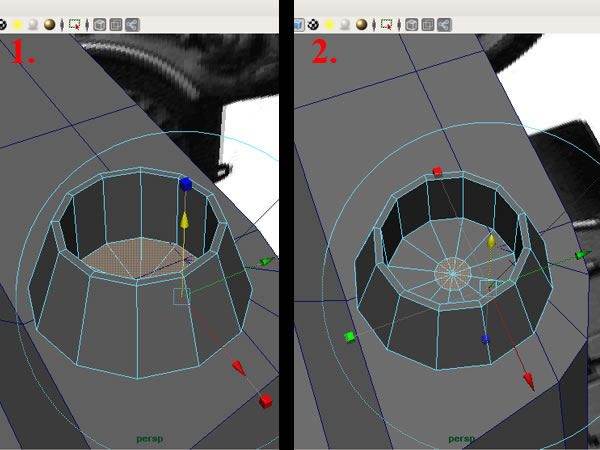Toggle X-Ray joints icon in panel 2
This screenshot has height=450, width=600.
tap(444, 25)
